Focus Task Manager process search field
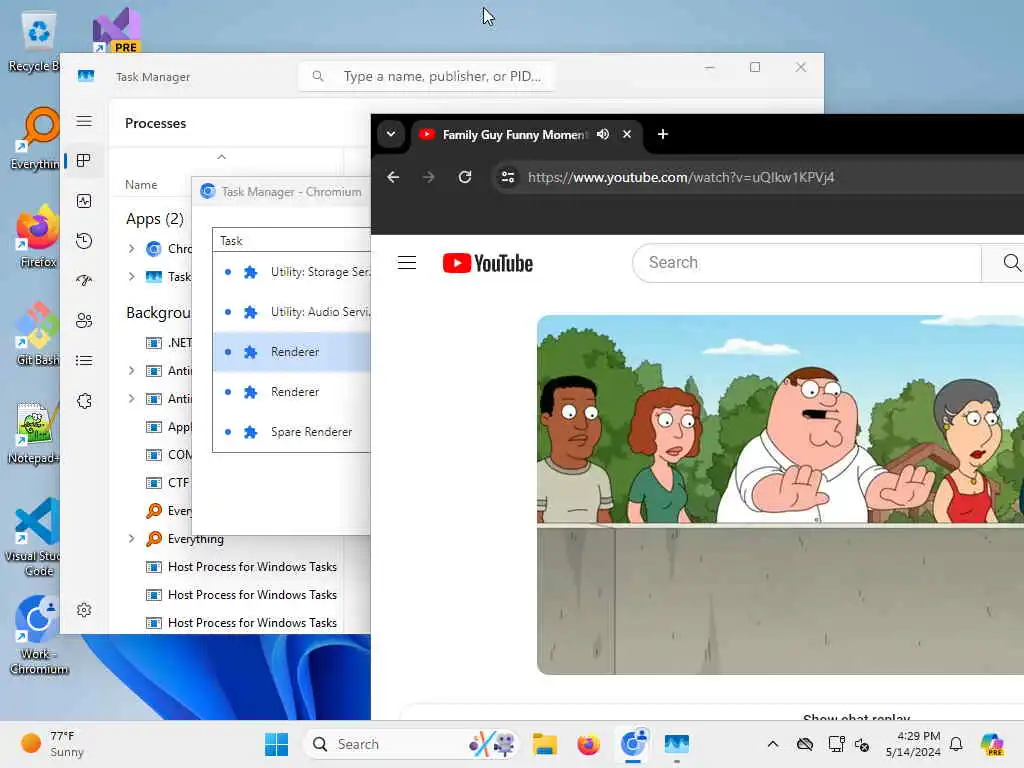 426,76
